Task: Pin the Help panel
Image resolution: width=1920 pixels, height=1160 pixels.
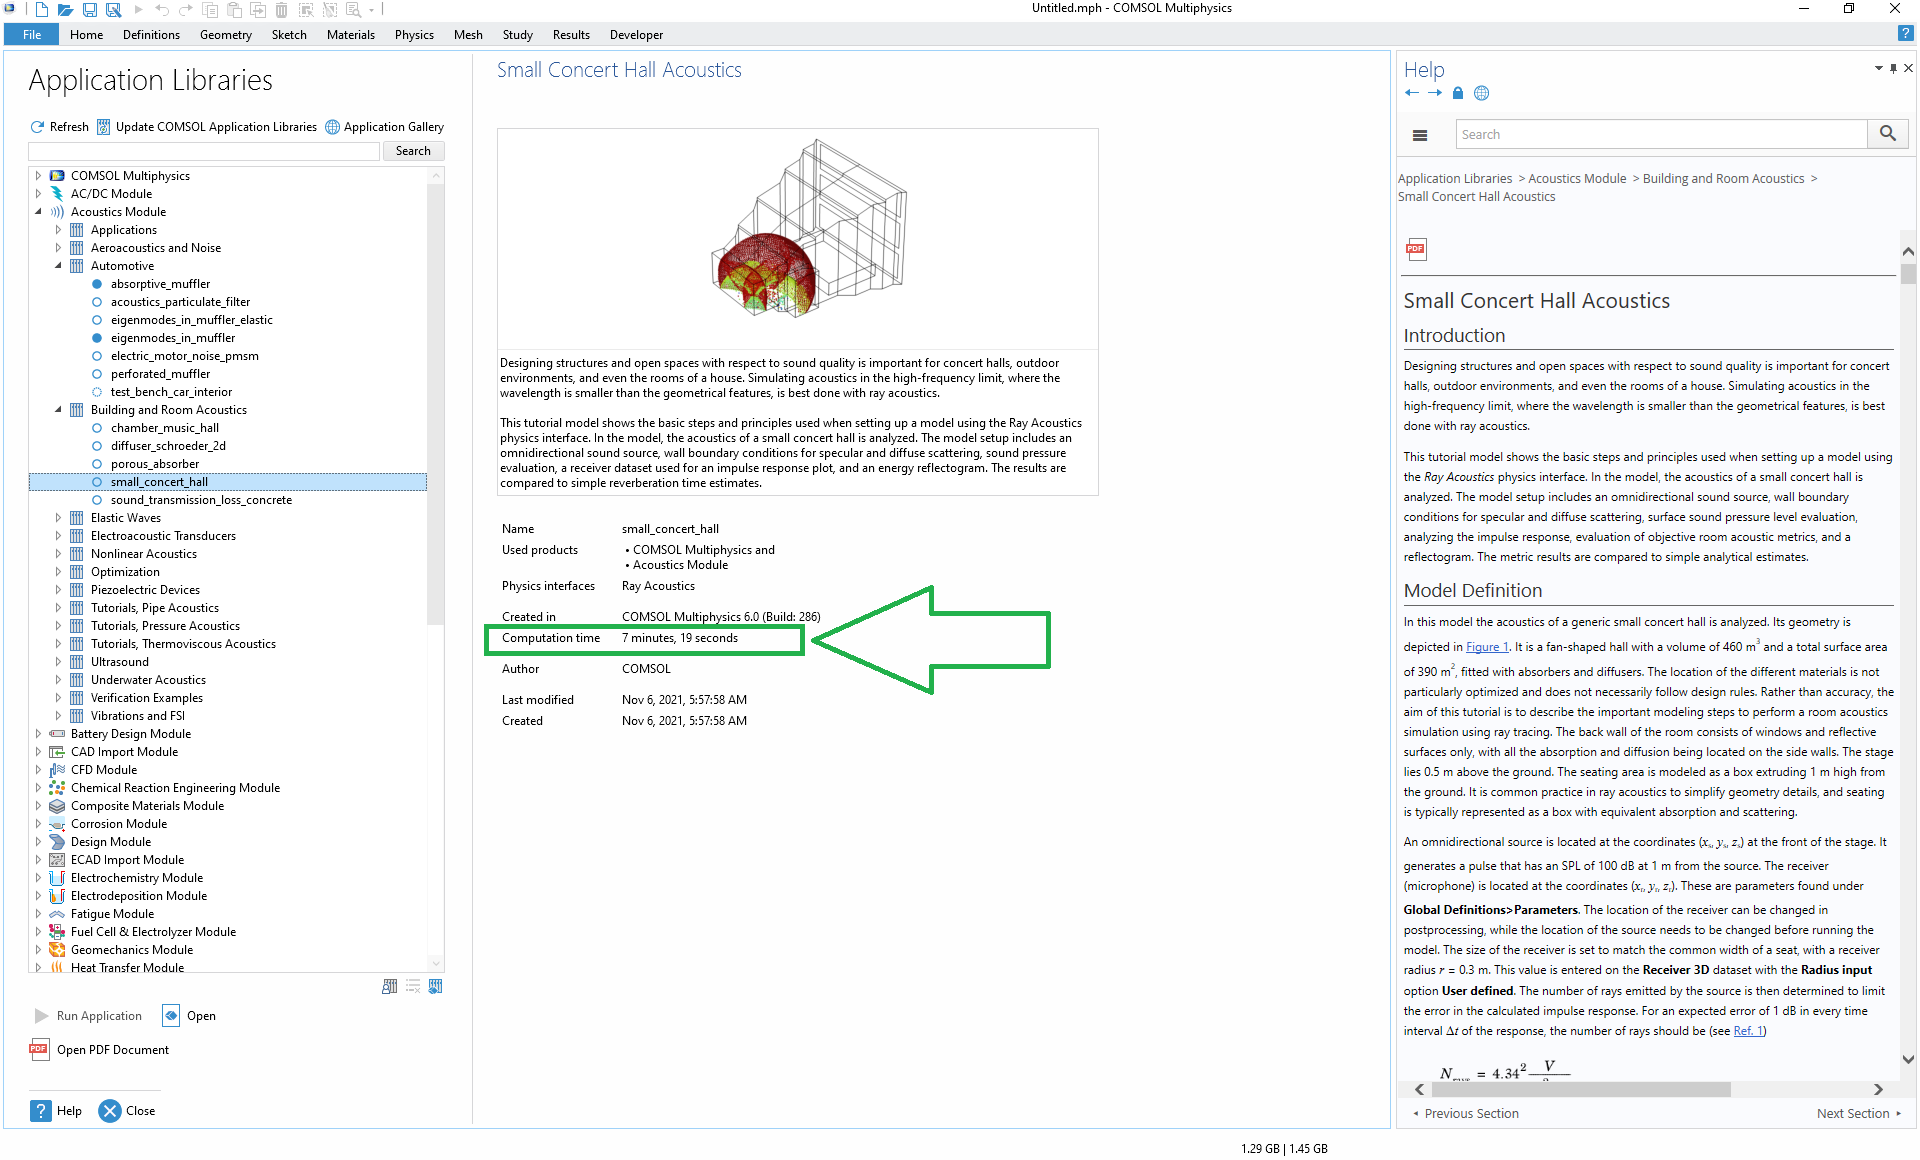Action: 1893,68
